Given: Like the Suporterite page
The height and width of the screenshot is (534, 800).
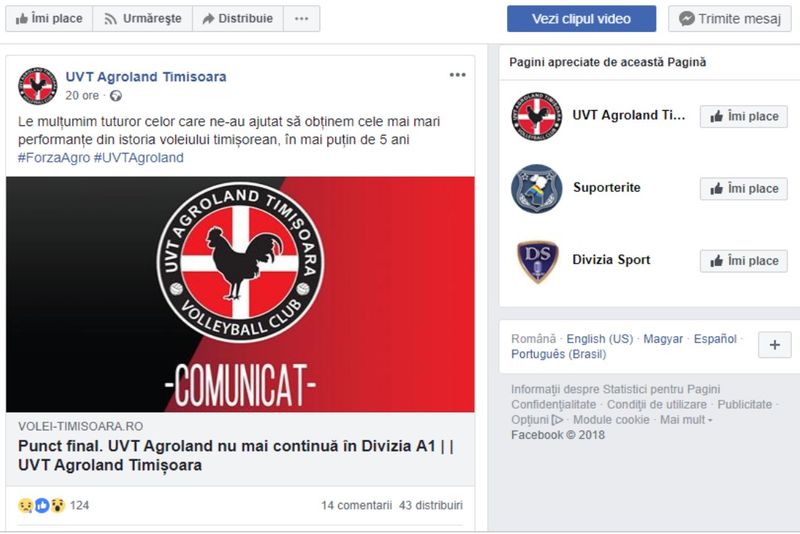Looking at the screenshot, I should [743, 189].
